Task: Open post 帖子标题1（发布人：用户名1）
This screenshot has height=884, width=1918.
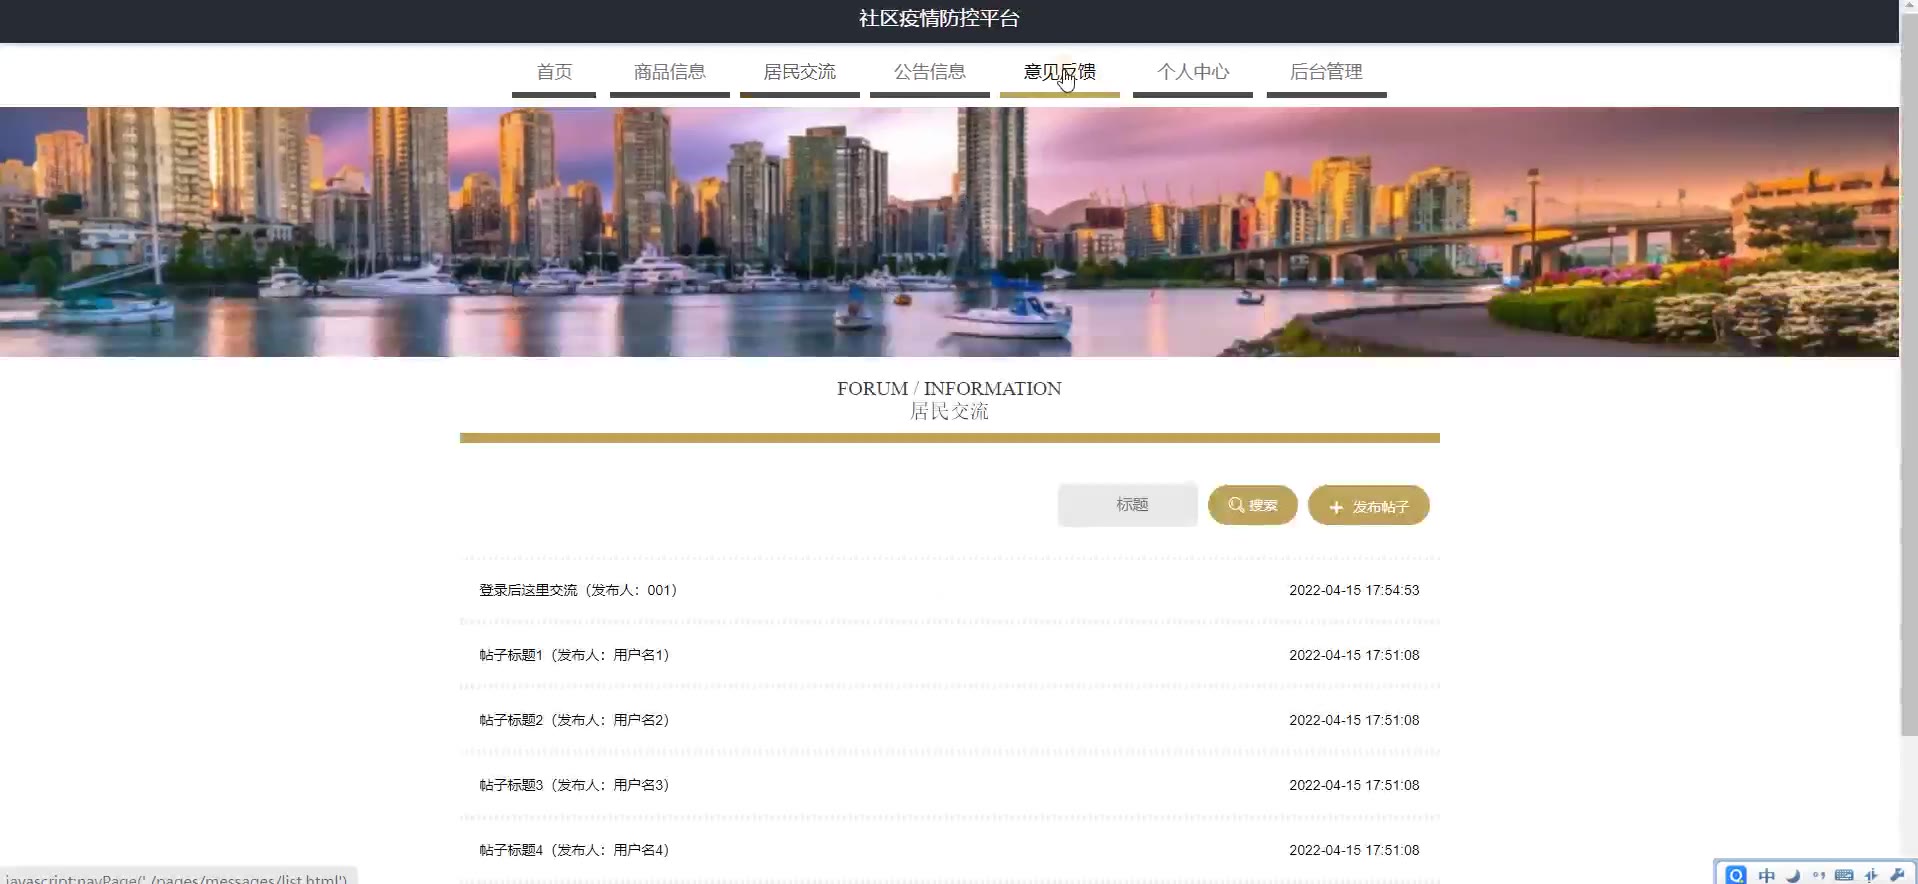Action: (575, 655)
